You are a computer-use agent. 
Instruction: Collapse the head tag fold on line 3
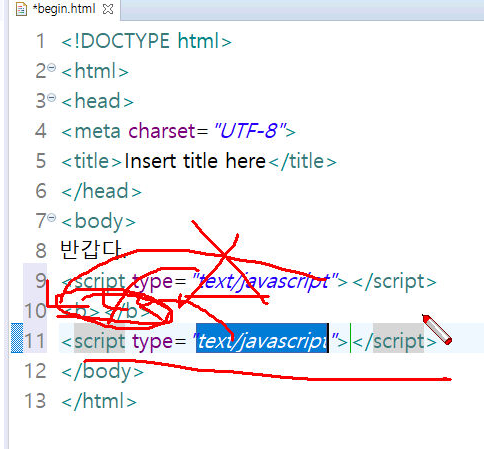pyautogui.click(x=51, y=98)
